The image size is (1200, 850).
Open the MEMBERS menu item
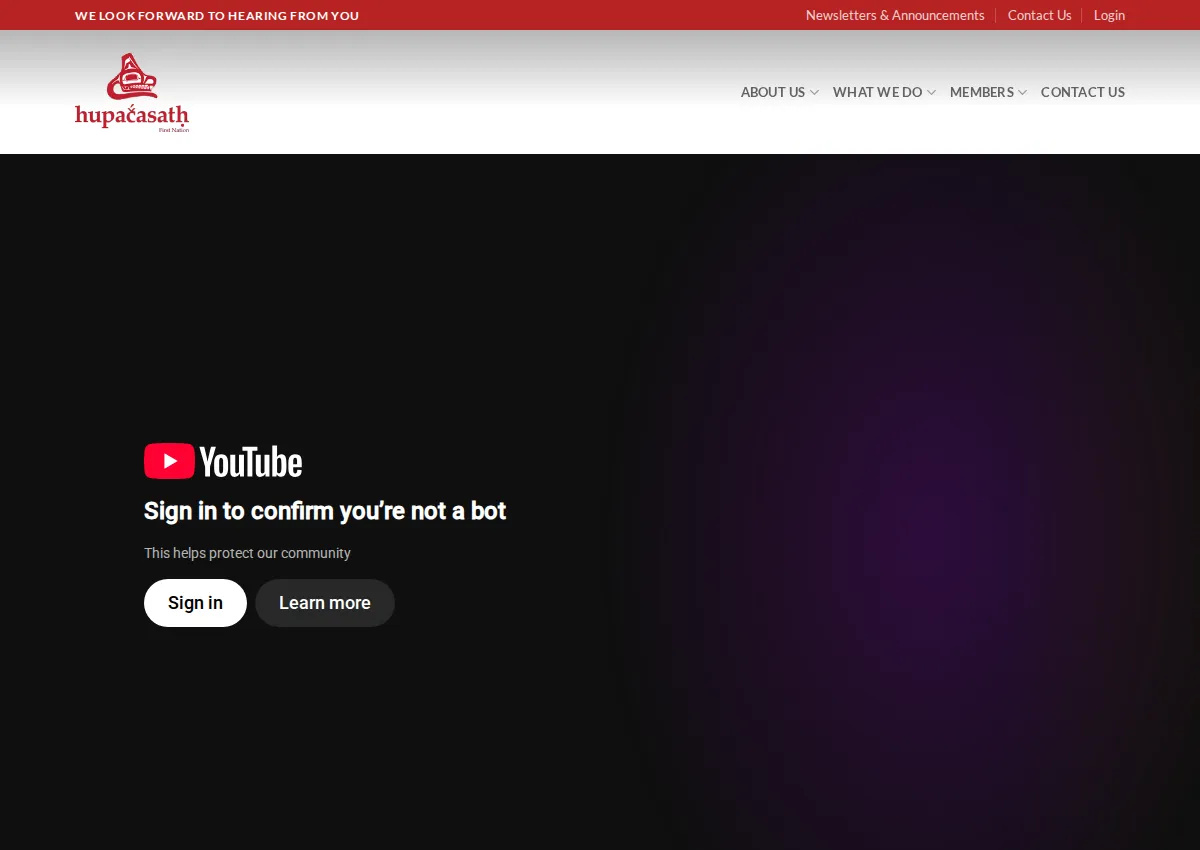click(981, 92)
